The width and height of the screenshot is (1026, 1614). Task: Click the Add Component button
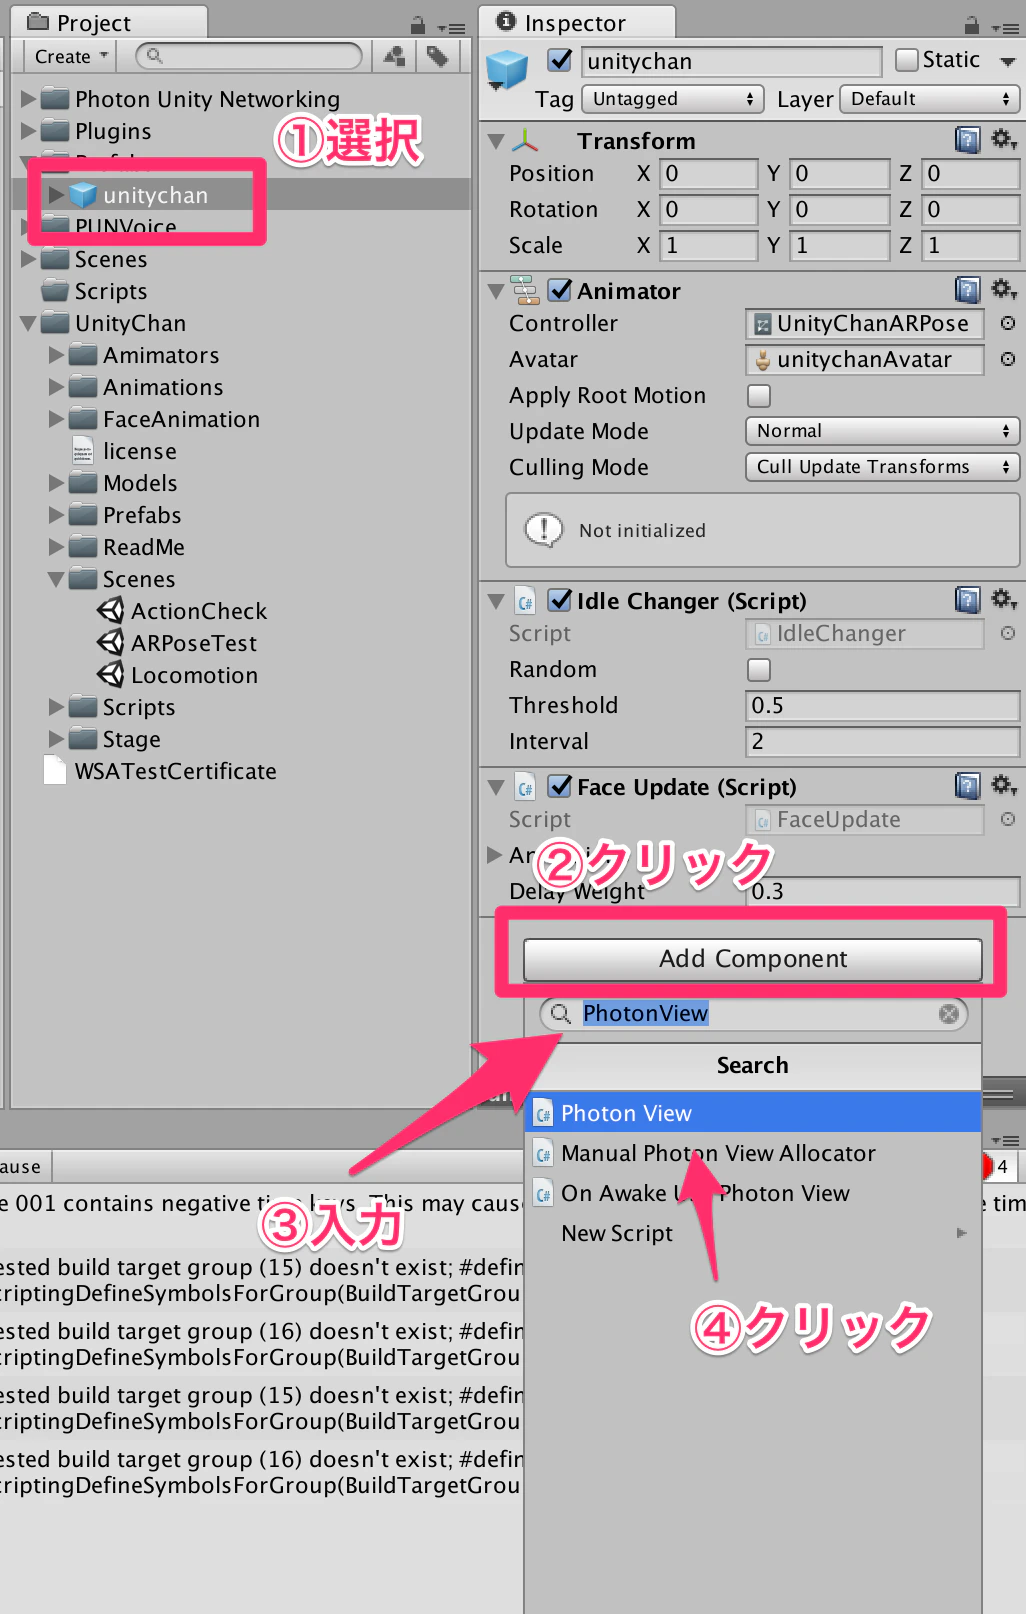click(753, 959)
